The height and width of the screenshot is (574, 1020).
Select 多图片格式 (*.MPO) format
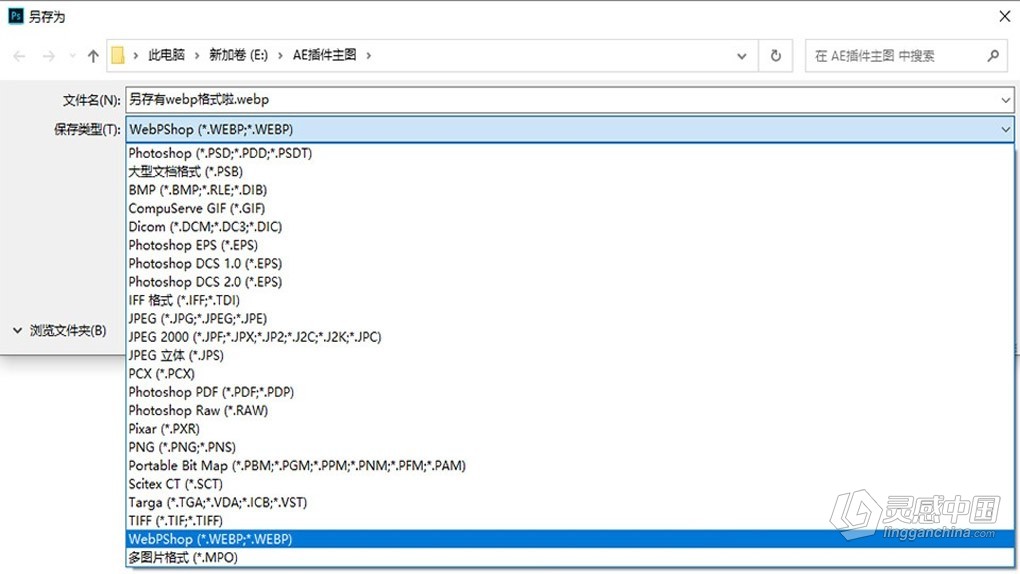569,558
